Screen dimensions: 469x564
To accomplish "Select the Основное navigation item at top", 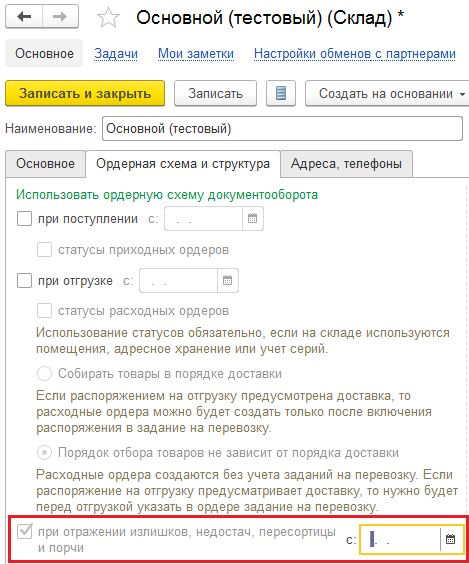I will (x=44, y=53).
